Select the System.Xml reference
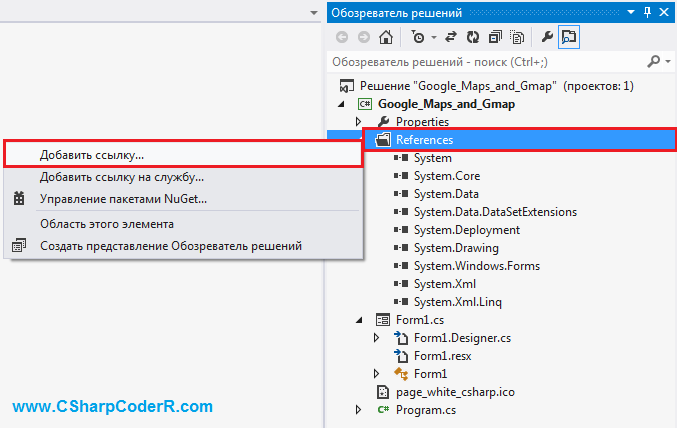 [x=445, y=284]
